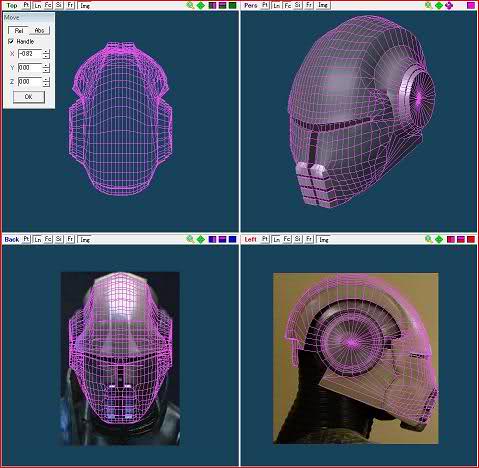This screenshot has width=479, height=468.
Task: Toggle the Handle checkbox in Move panel
Action: pyautogui.click(x=11, y=41)
